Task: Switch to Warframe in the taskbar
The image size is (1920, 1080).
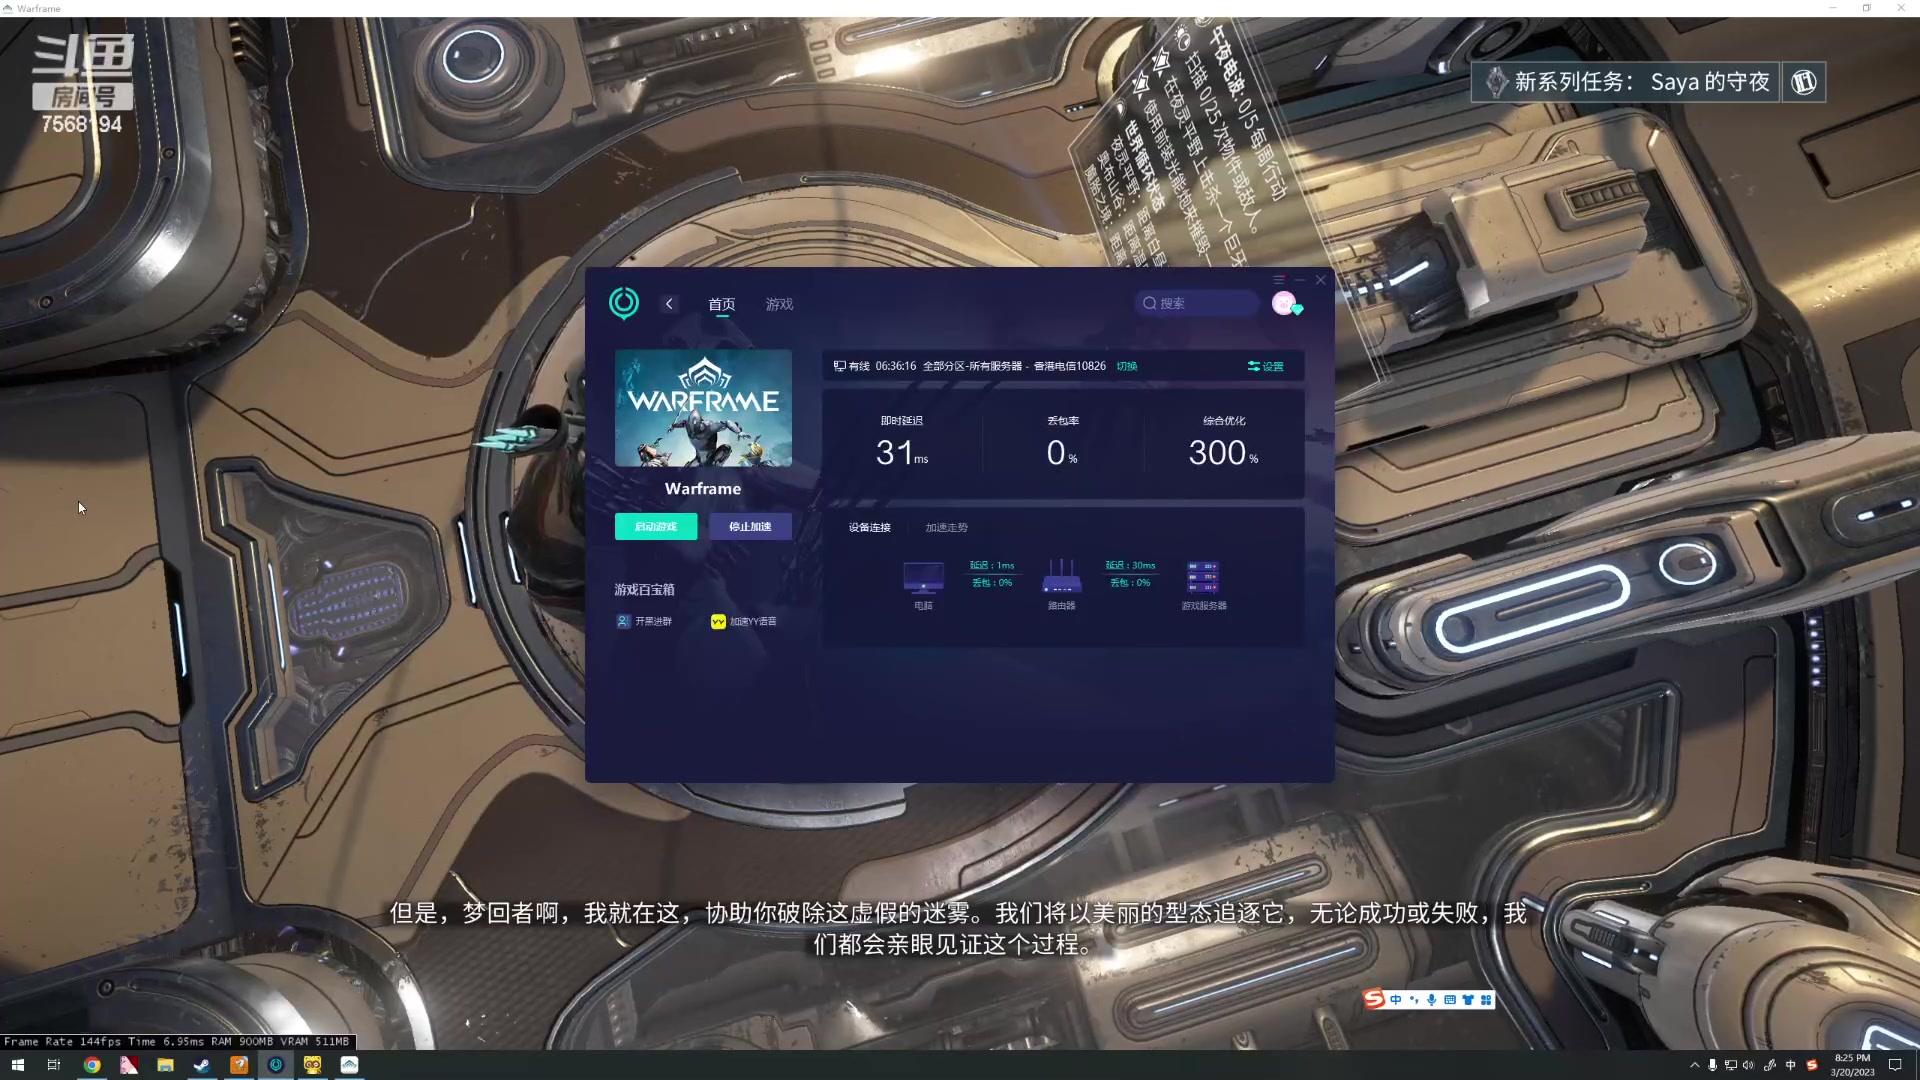Action: [x=349, y=1065]
